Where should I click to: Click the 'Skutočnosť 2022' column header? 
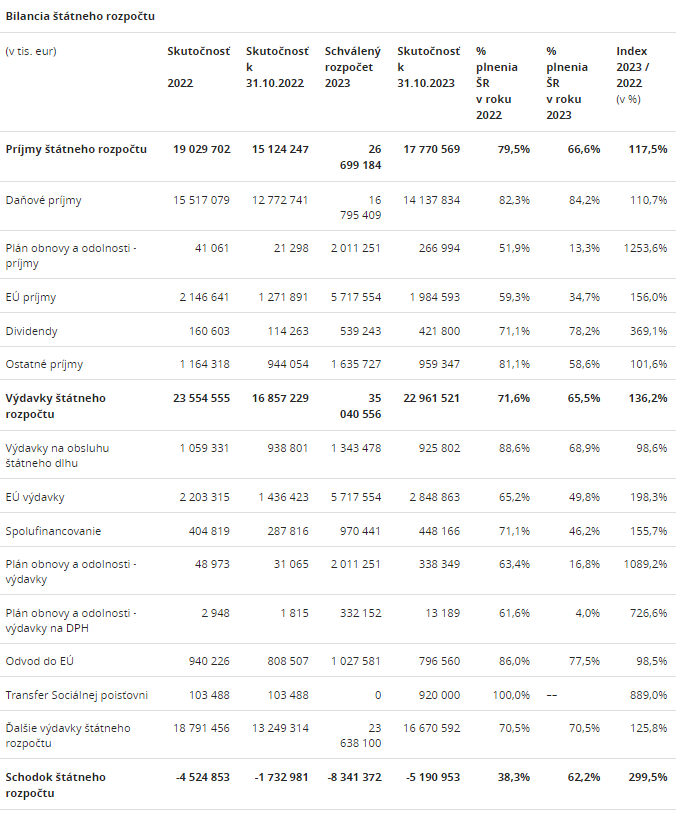(x=198, y=67)
